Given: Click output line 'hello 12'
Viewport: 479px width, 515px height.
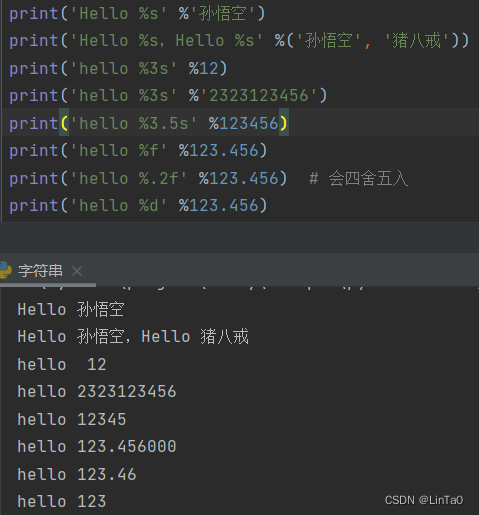Looking at the screenshot, I should (62, 364).
